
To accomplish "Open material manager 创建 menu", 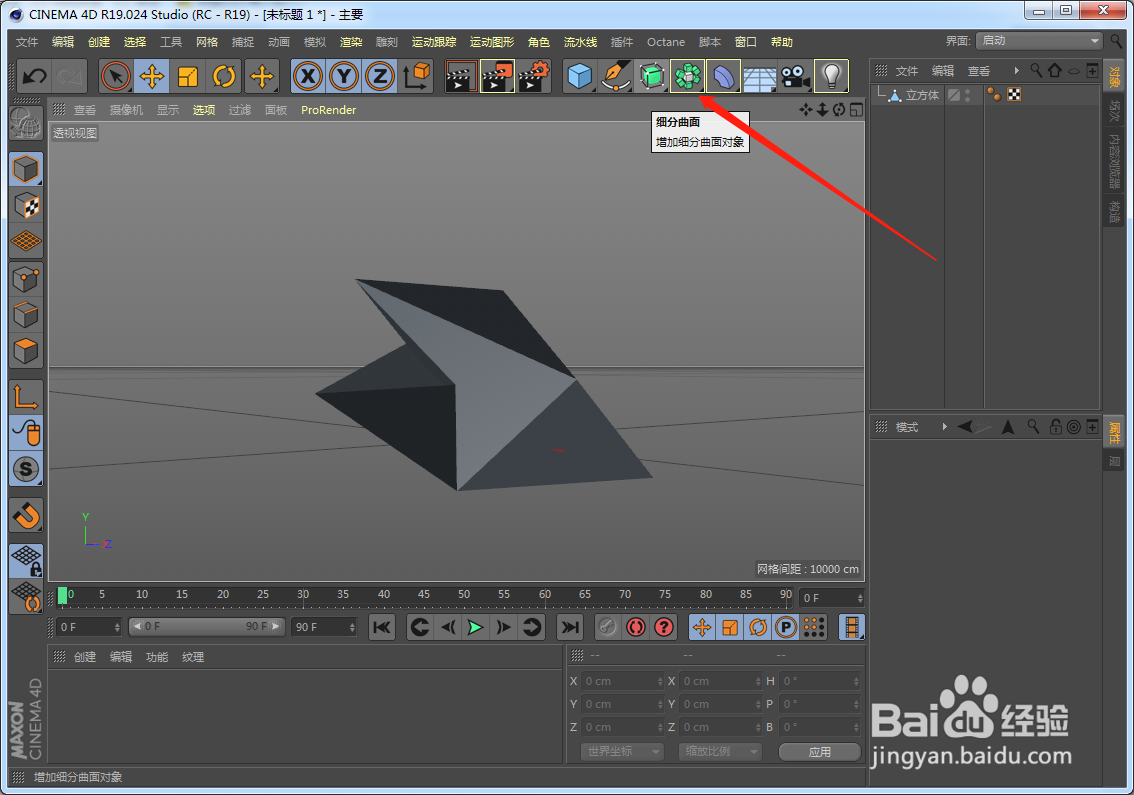I will tap(85, 657).
